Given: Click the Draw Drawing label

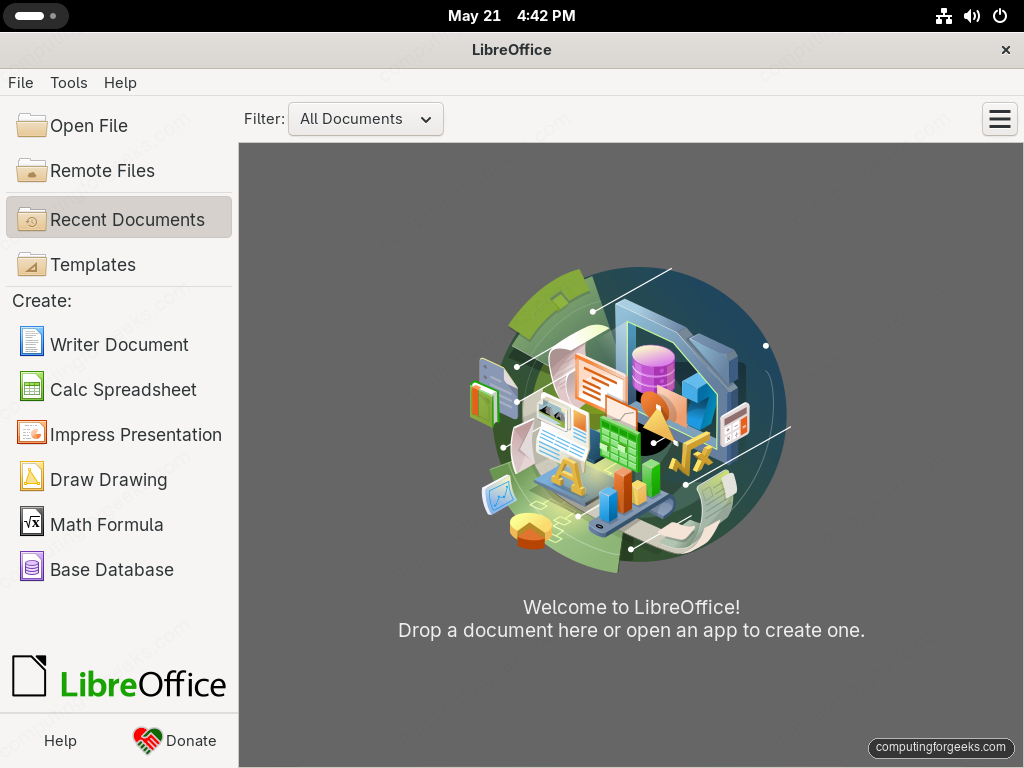Looking at the screenshot, I should tap(108, 479).
